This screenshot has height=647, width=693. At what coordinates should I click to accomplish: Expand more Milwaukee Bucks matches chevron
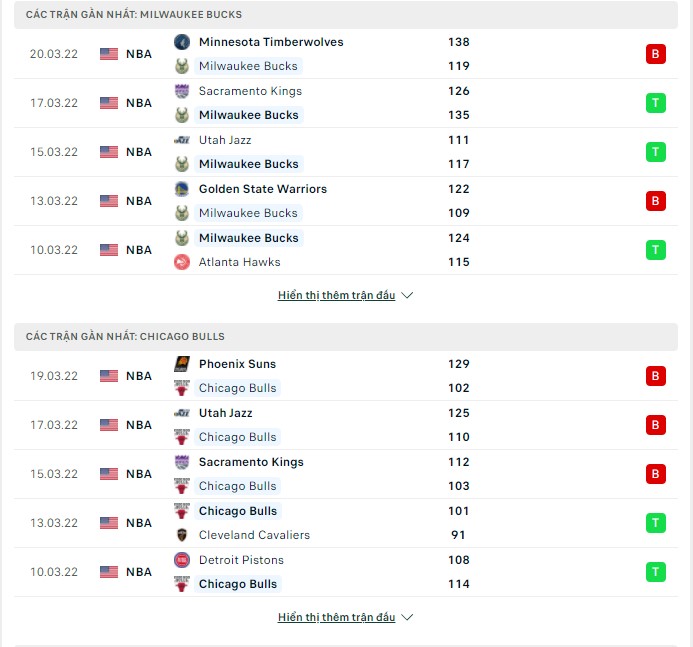tap(407, 295)
